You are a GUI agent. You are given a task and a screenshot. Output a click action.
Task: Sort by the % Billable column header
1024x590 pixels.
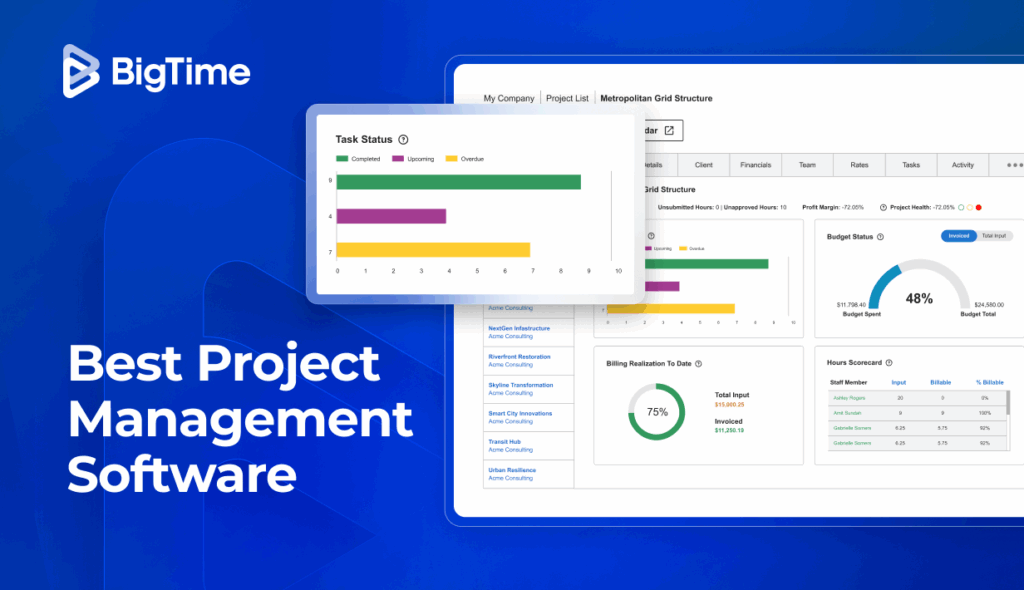pyautogui.click(x=989, y=382)
